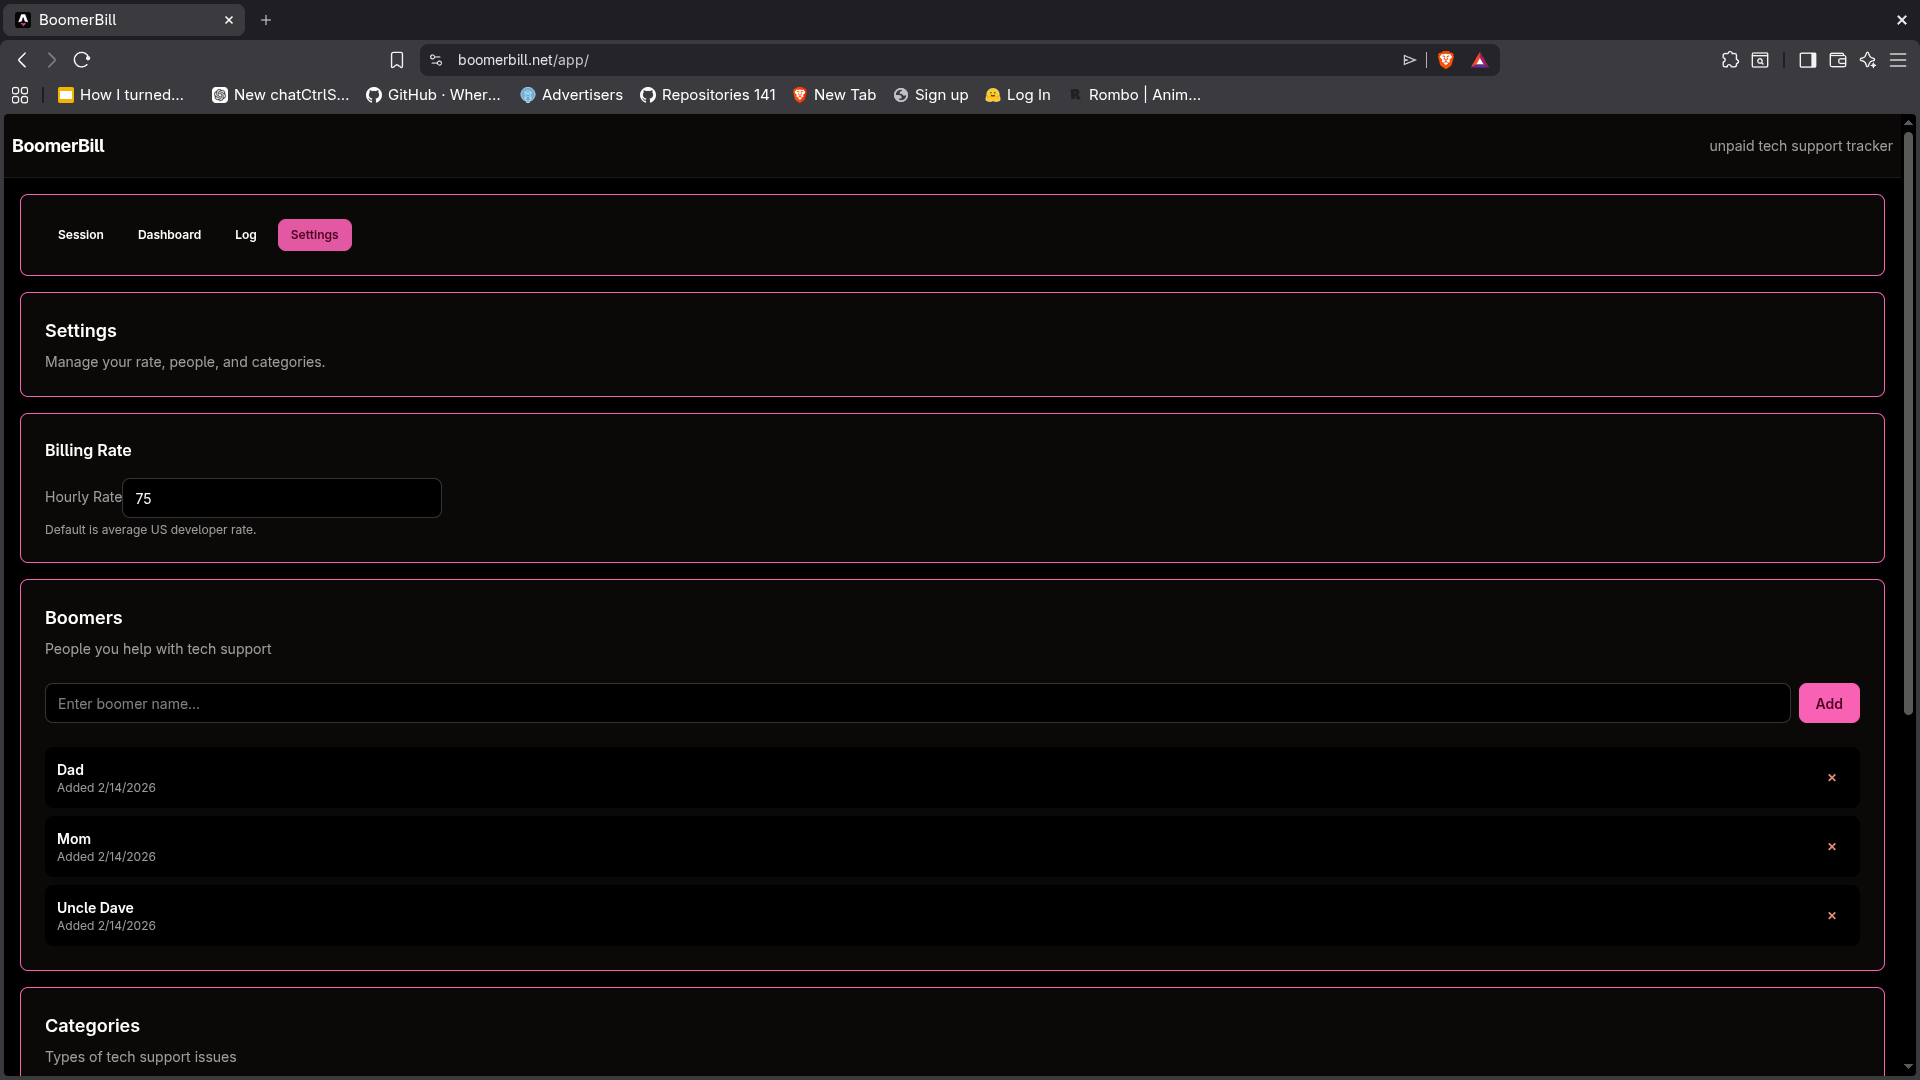Image resolution: width=1920 pixels, height=1080 pixels.
Task: Open site permissions via the tune icon
Action: click(x=436, y=60)
